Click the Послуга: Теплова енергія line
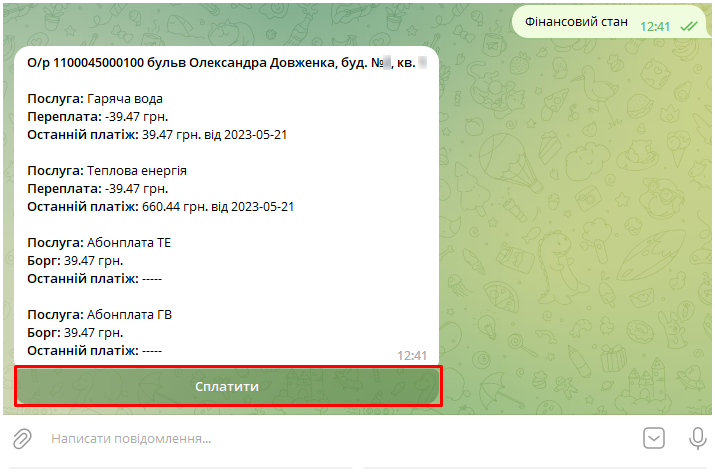 [107, 170]
